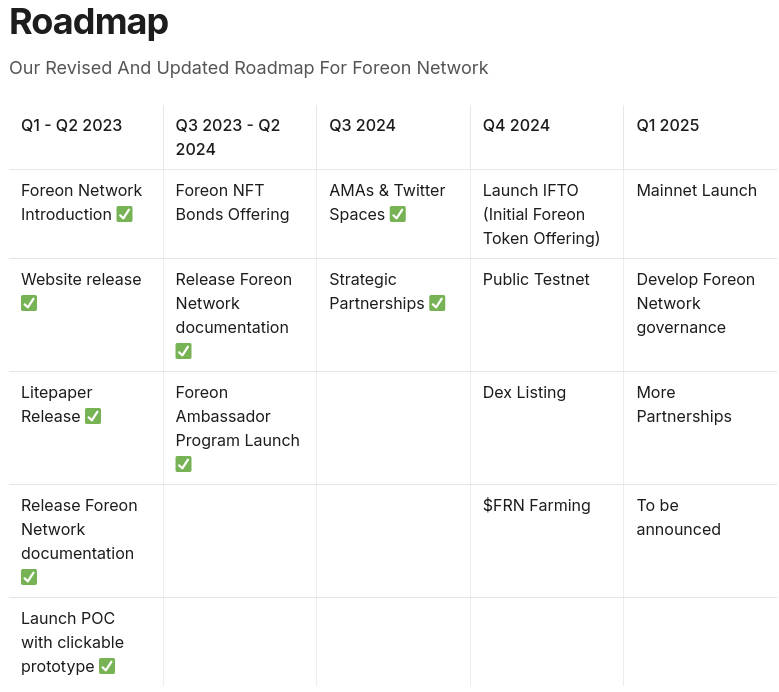Click the Roadmap page heading
Image resolution: width=779 pixels, height=692 pixels.
tap(89, 22)
